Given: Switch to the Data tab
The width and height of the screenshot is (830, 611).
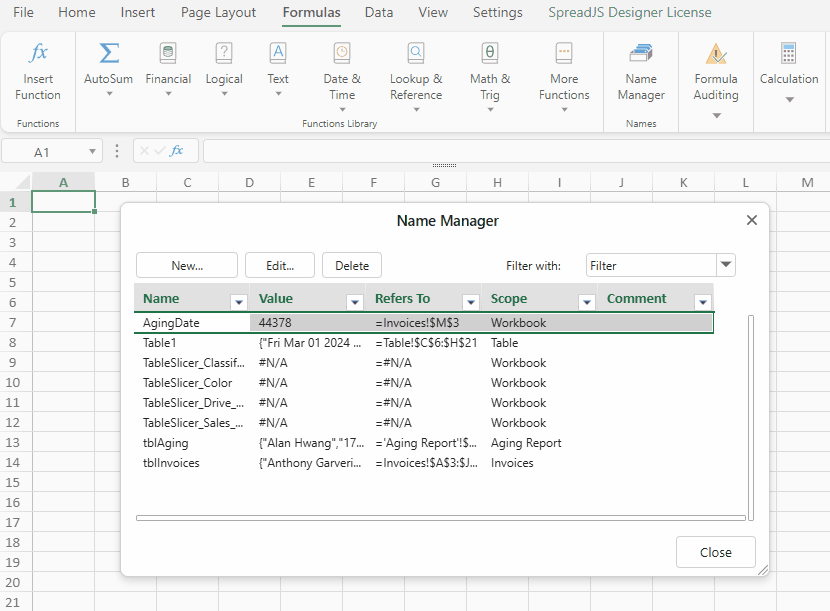Looking at the screenshot, I should 379,12.
